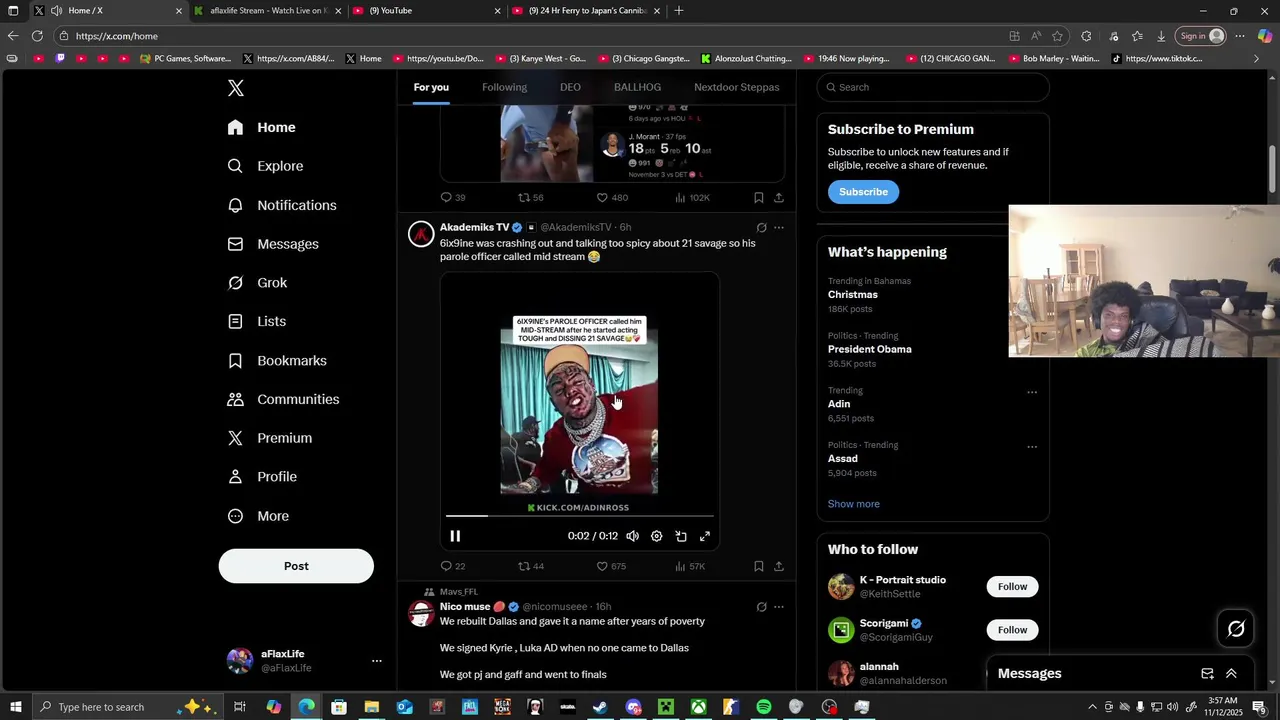Show hidden system tray icons

coord(1092,707)
